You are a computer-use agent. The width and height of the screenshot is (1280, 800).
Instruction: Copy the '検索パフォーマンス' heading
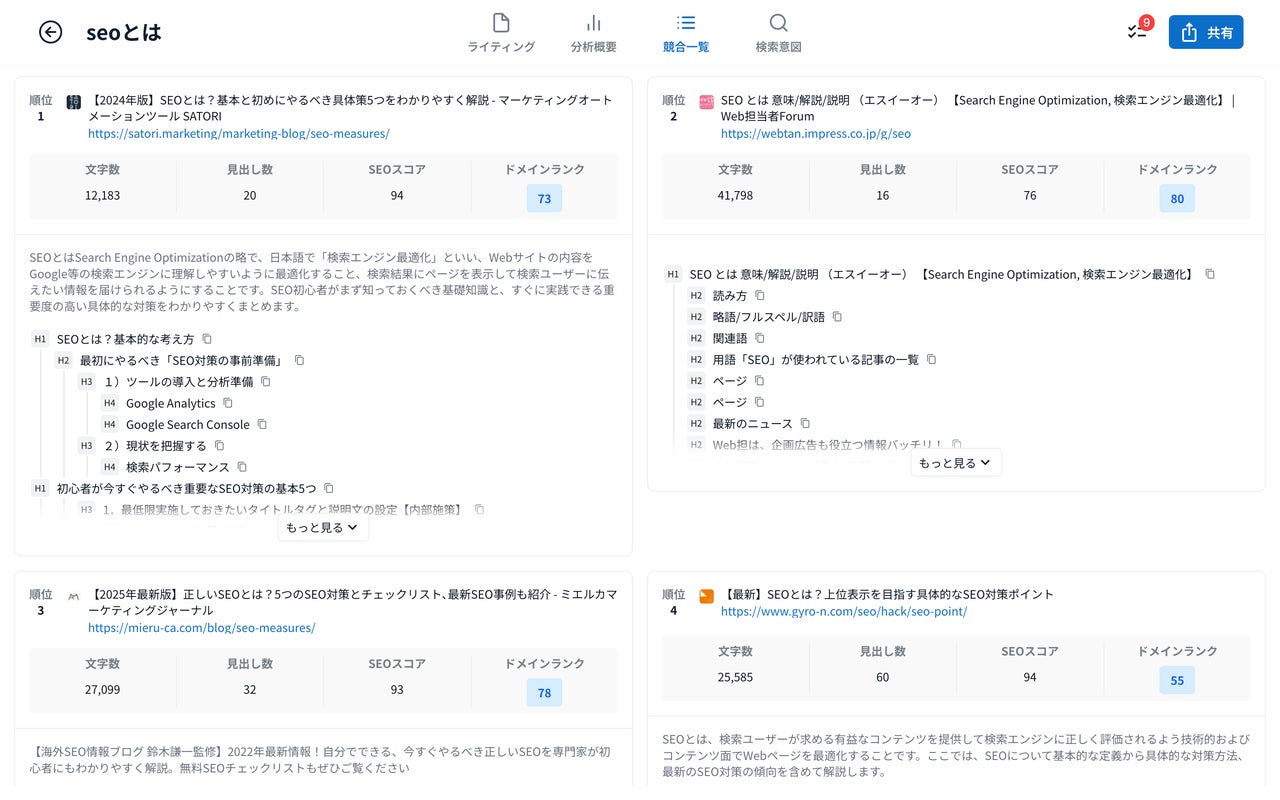click(x=242, y=467)
